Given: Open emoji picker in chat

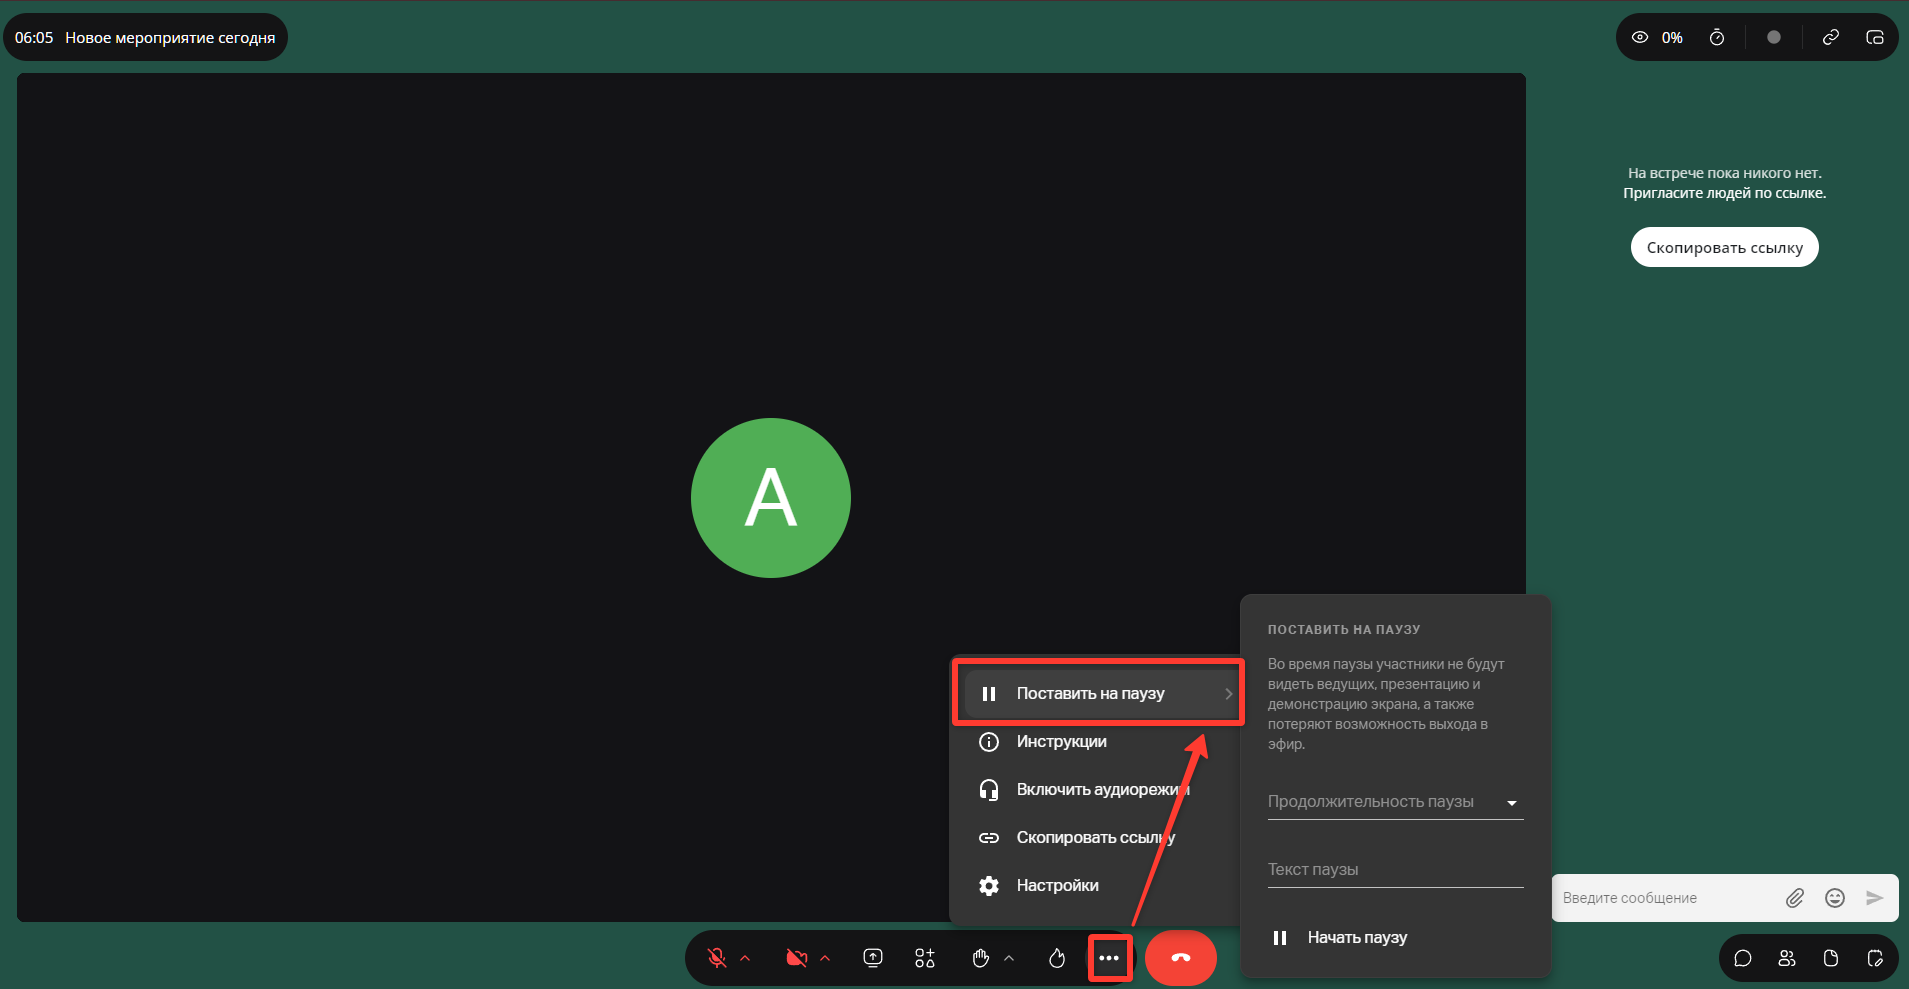Looking at the screenshot, I should (1835, 898).
